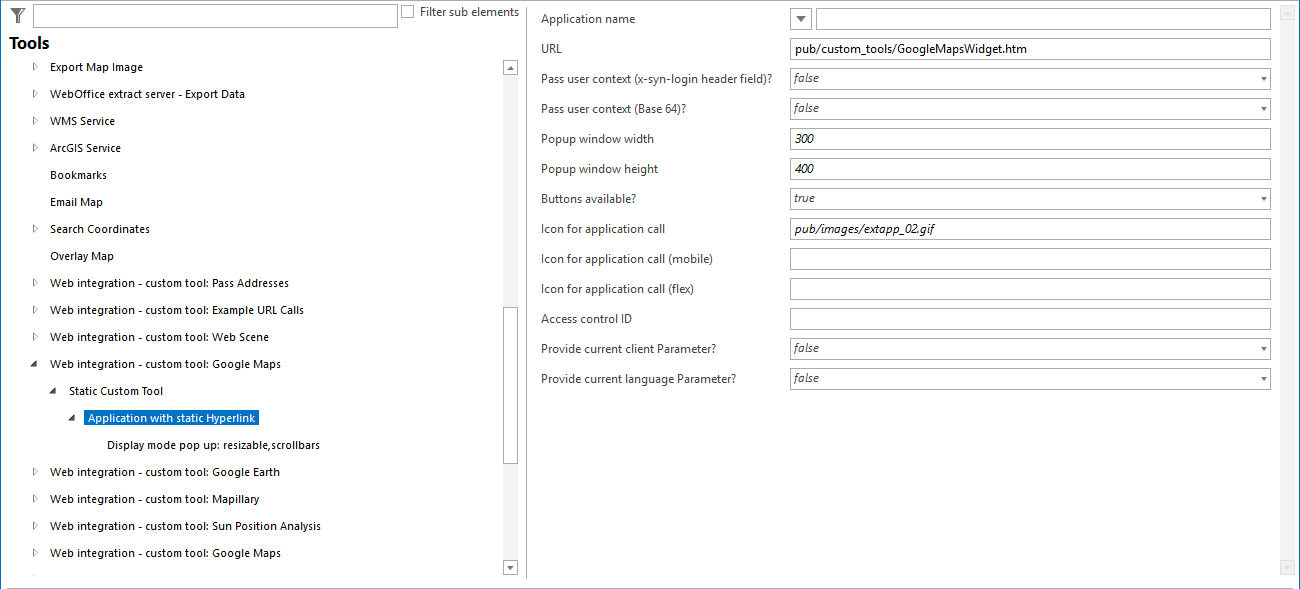The image size is (1300, 589).
Task: Select the Bookmarks tree item
Action: pos(79,174)
